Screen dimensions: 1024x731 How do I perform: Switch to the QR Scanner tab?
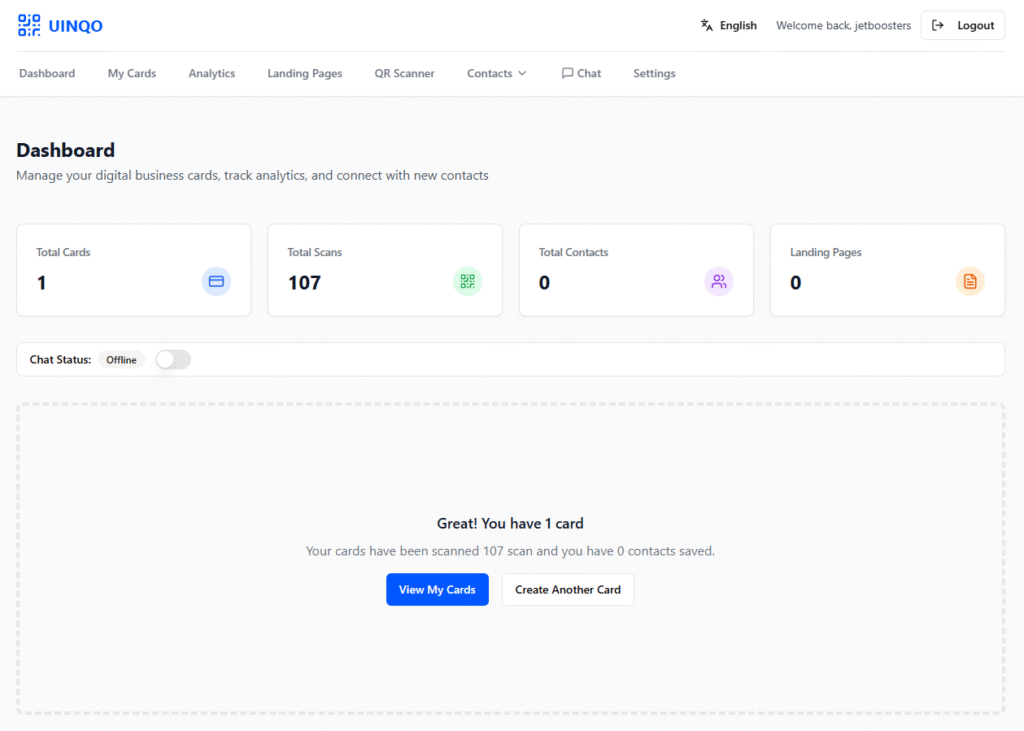tap(404, 73)
